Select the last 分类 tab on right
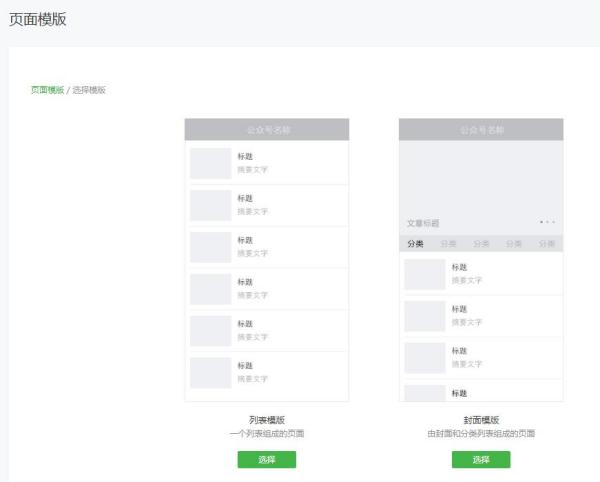This screenshot has width=600, height=482. (546, 244)
